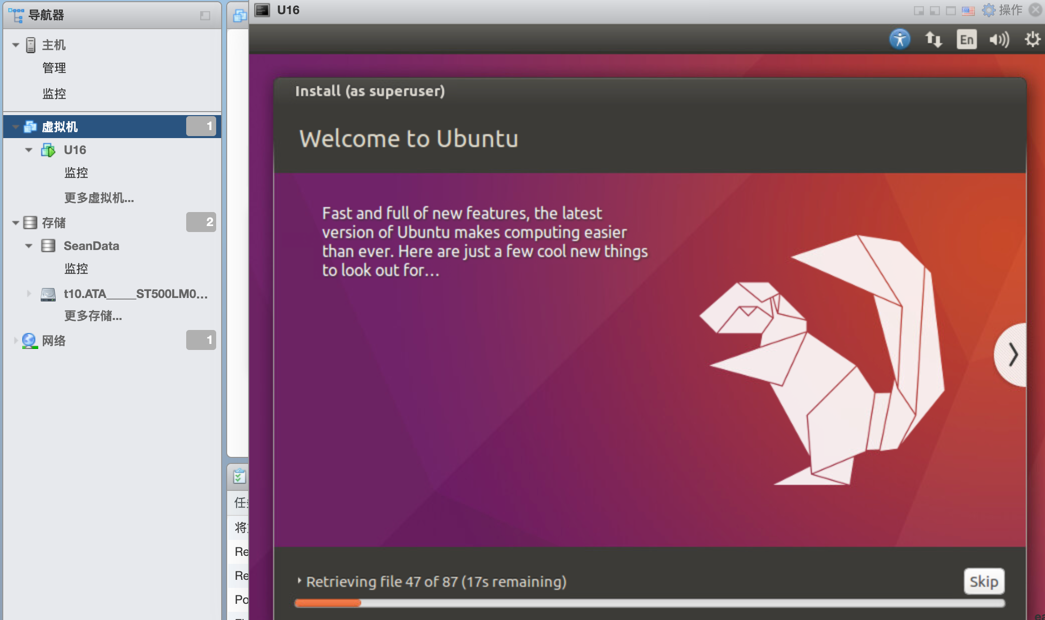Collapse the 导航器 navigator panel
This screenshot has height=620, width=1045.
click(205, 15)
